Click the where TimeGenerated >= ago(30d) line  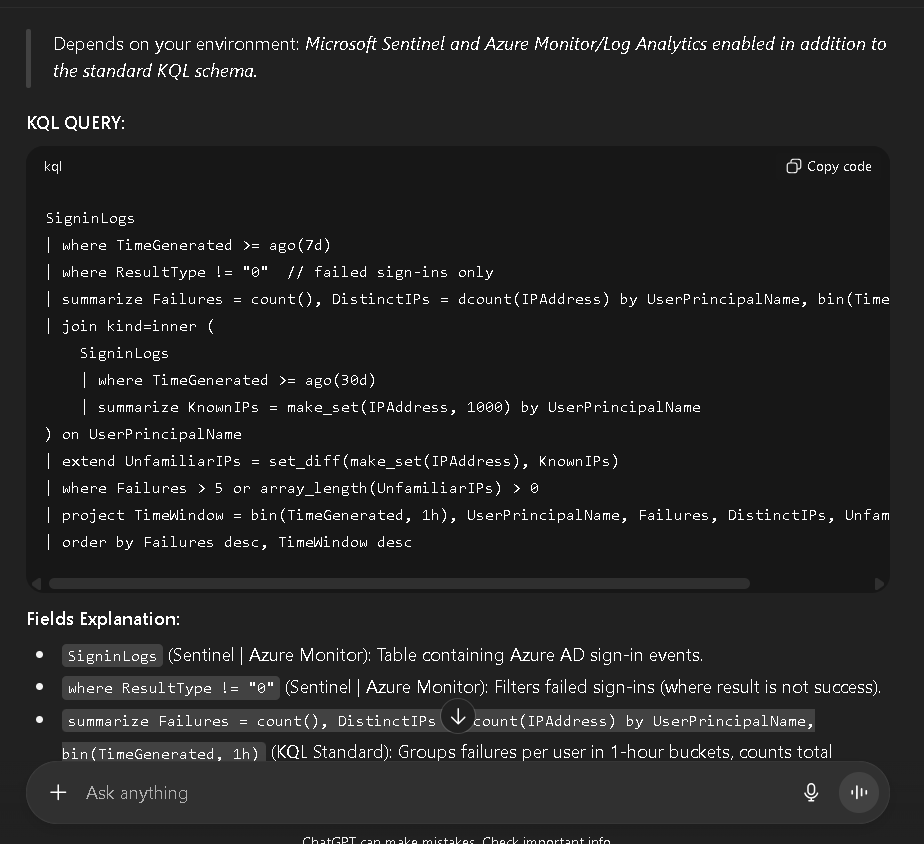pyautogui.click(x=229, y=380)
